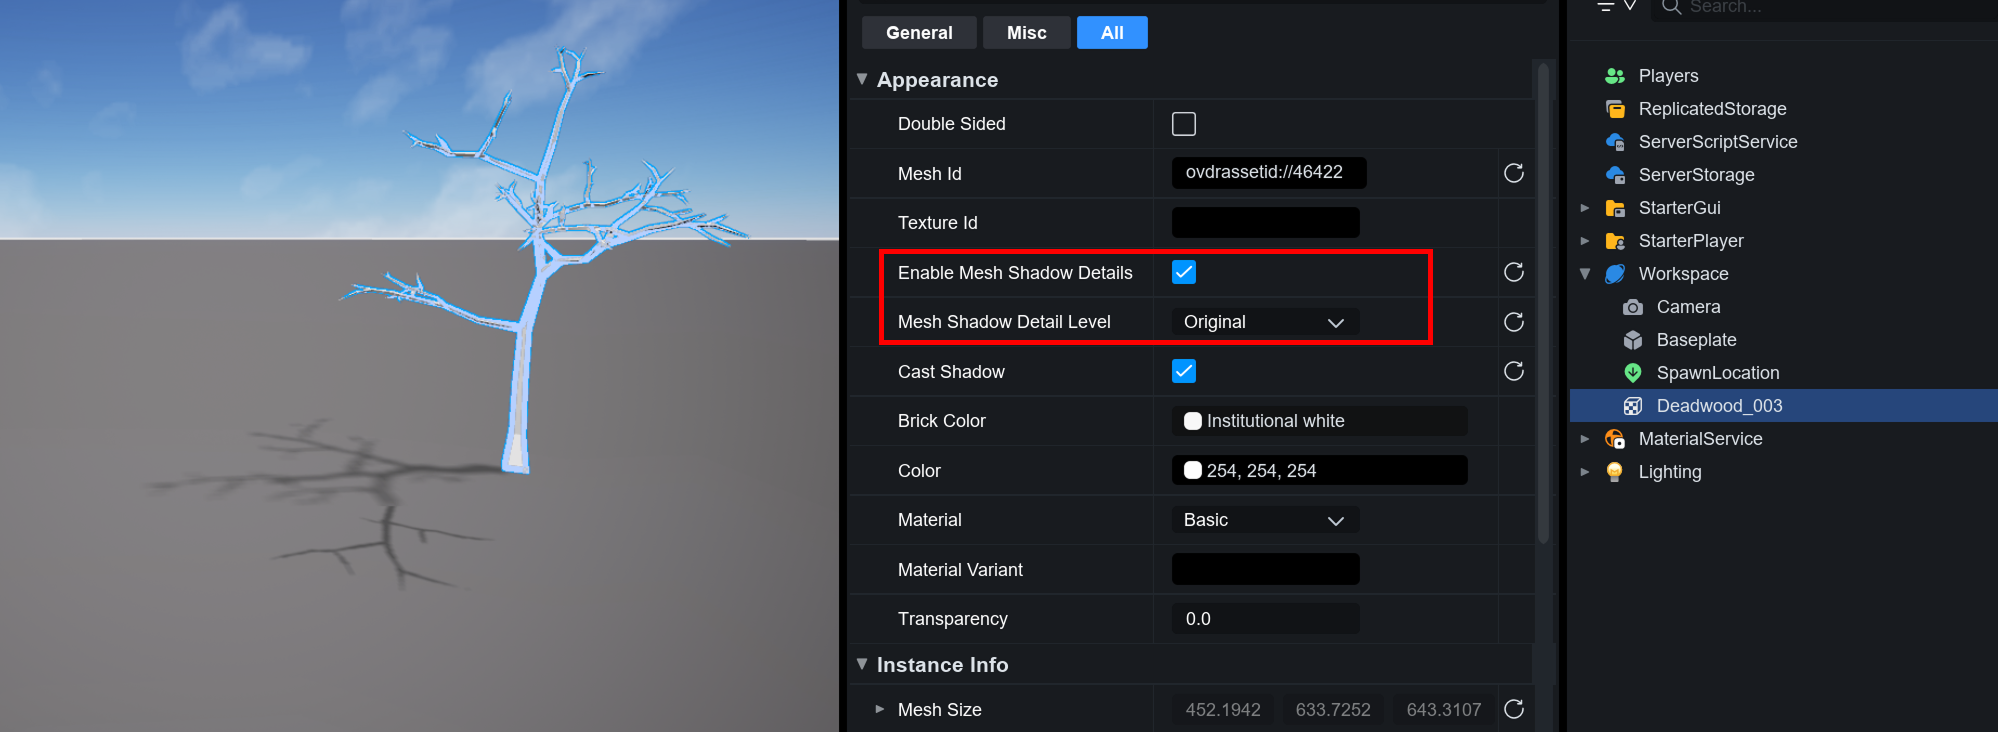Image resolution: width=1998 pixels, height=732 pixels.
Task: Click the Transparency value field
Action: pos(1264,619)
